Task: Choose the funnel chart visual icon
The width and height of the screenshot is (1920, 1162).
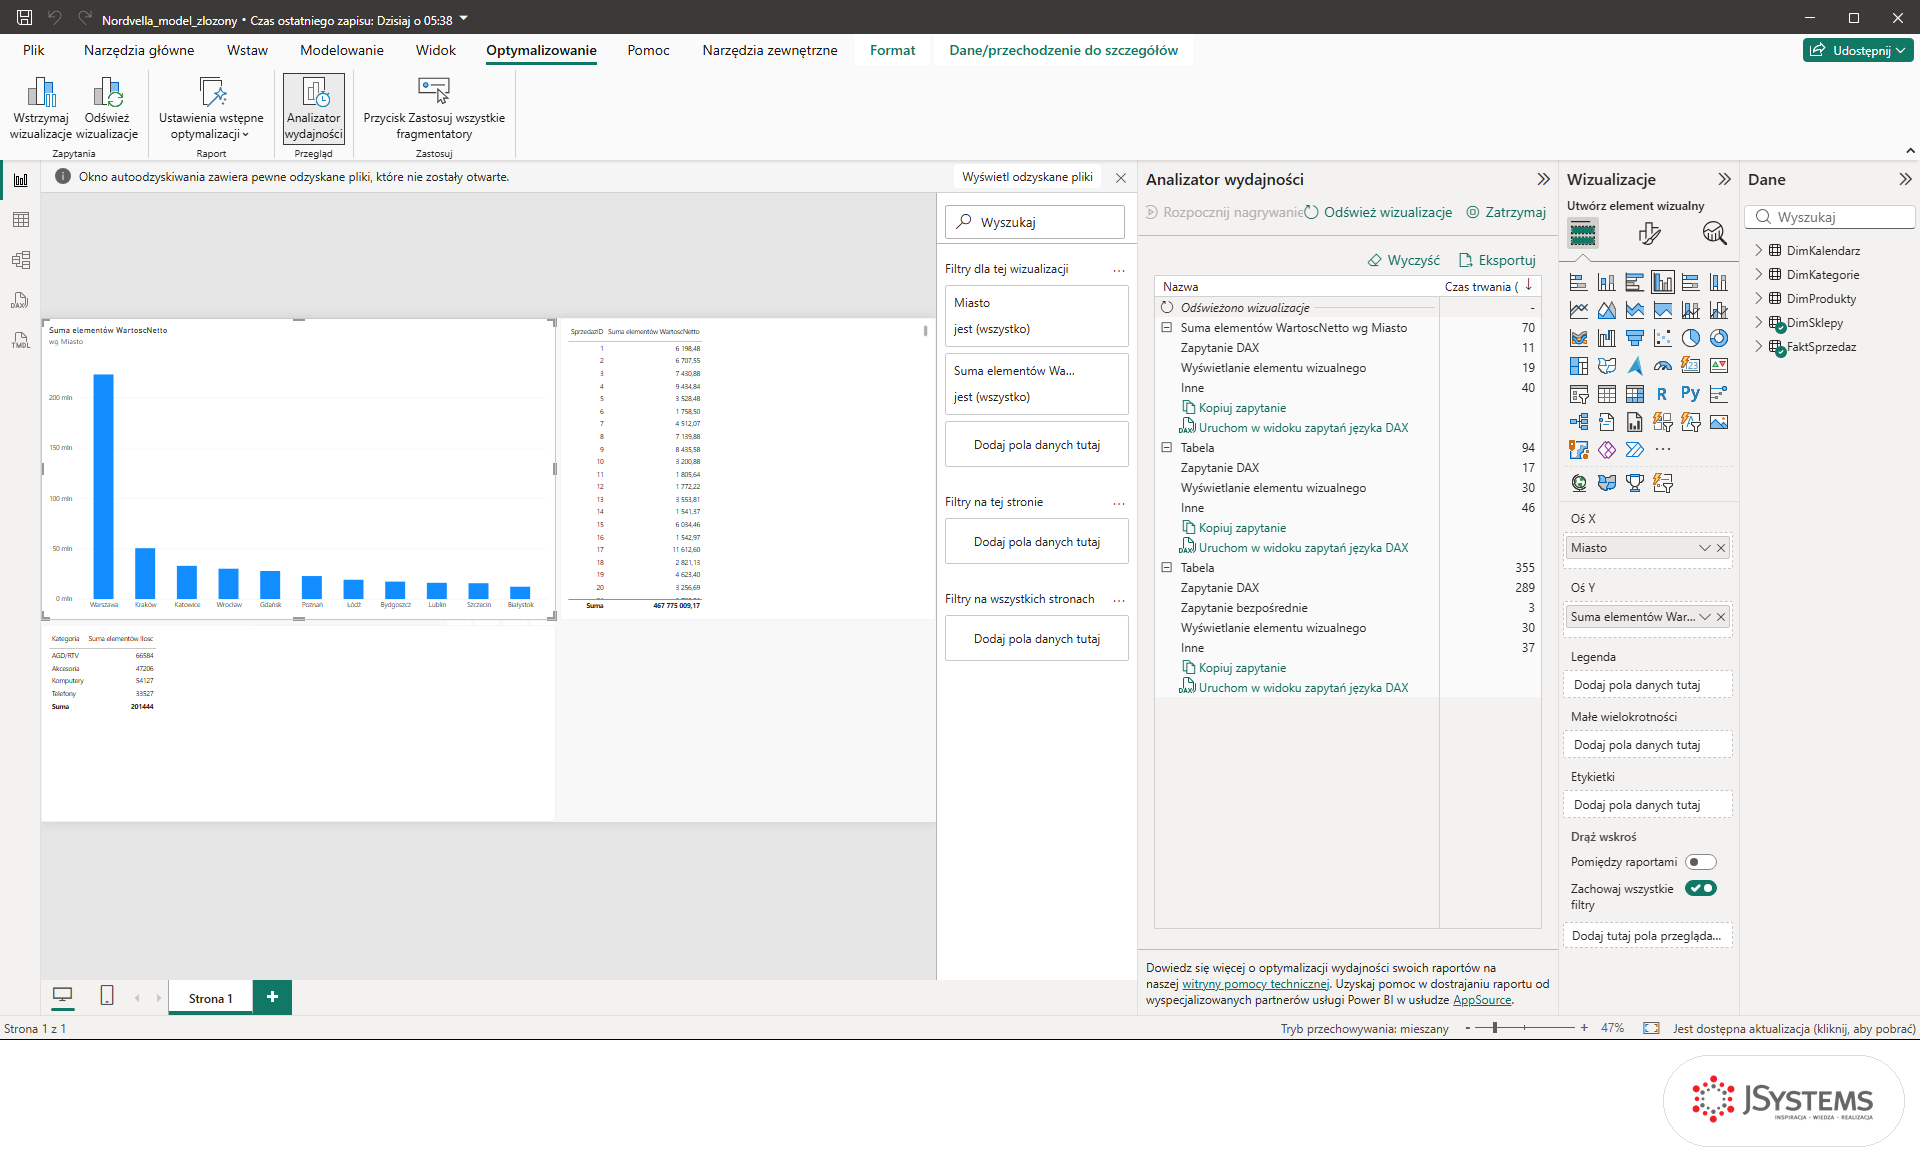Action: (x=1635, y=338)
